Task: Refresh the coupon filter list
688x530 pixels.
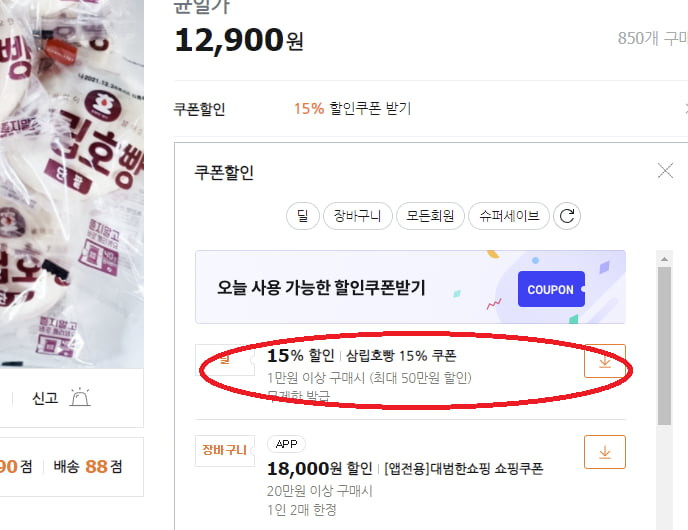Action: pyautogui.click(x=567, y=216)
